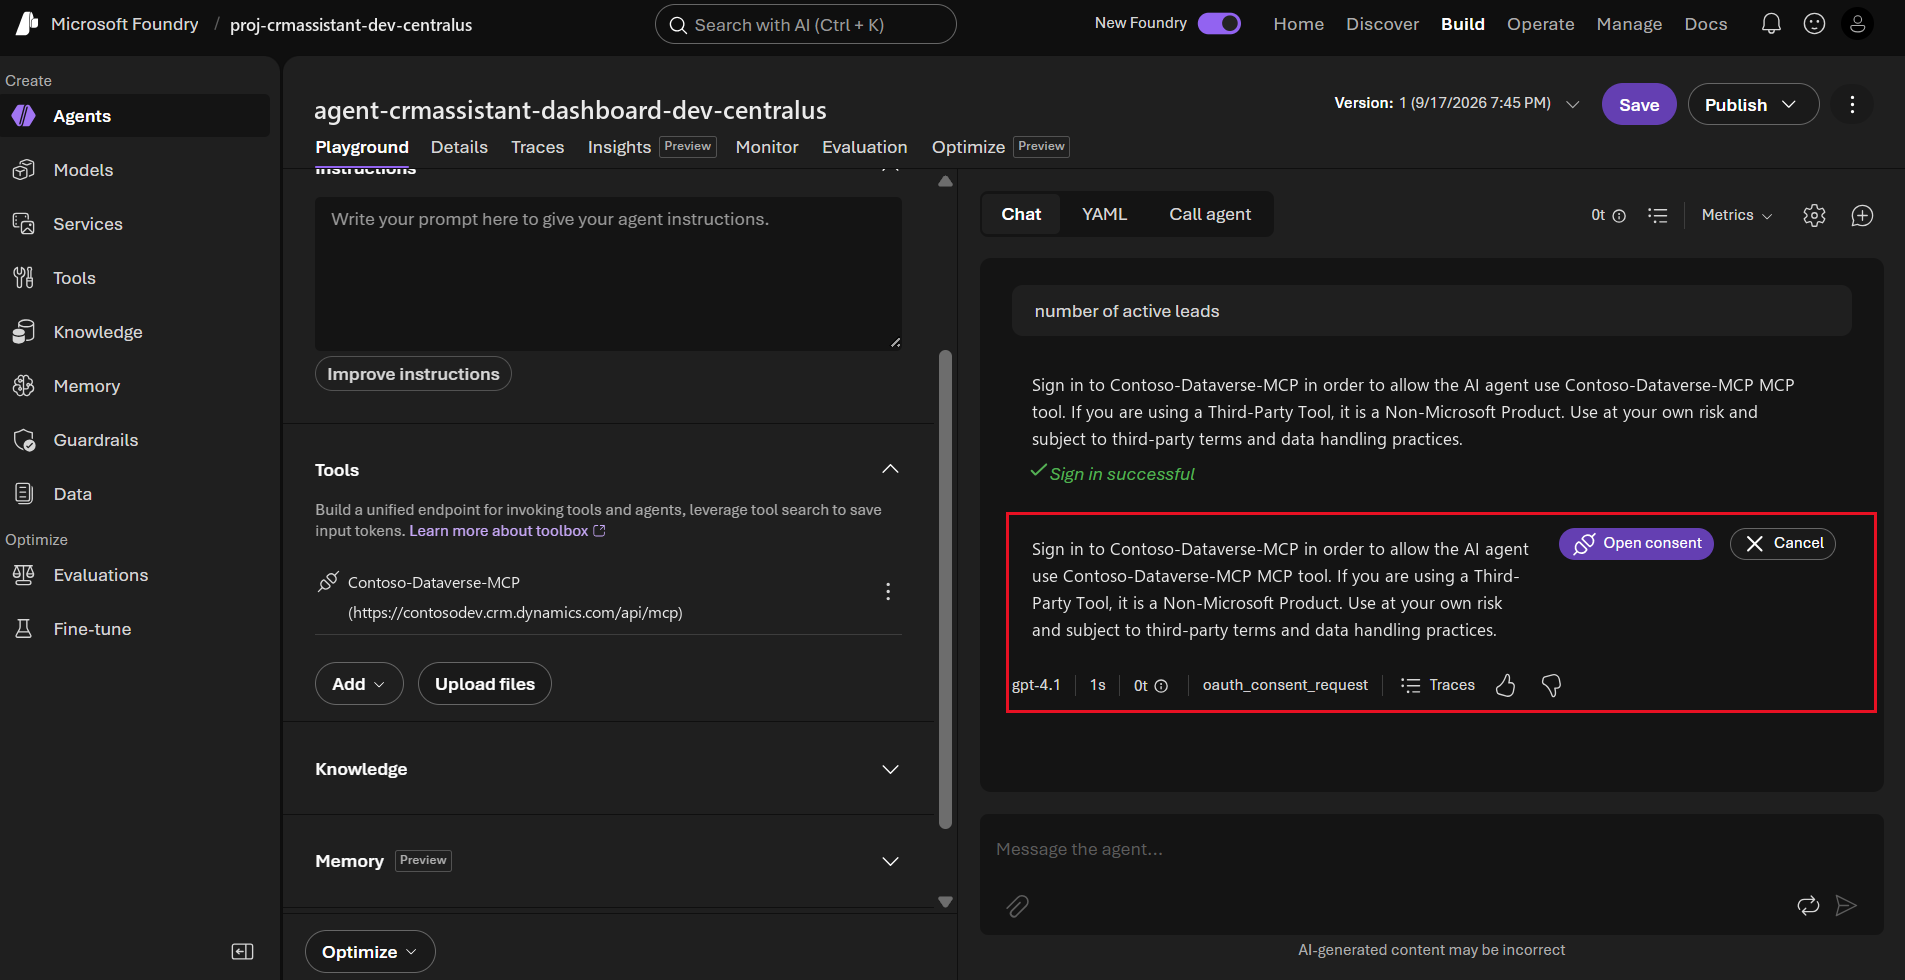Give thumbs down to the response

pyautogui.click(x=1551, y=685)
